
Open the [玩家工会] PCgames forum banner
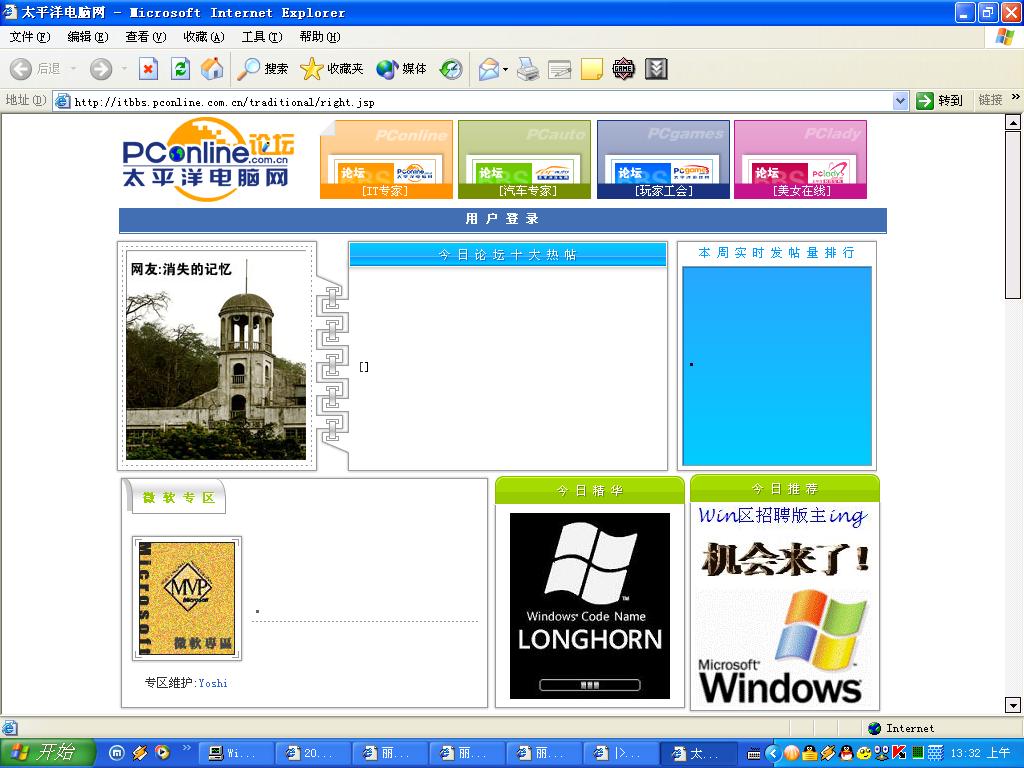663,159
